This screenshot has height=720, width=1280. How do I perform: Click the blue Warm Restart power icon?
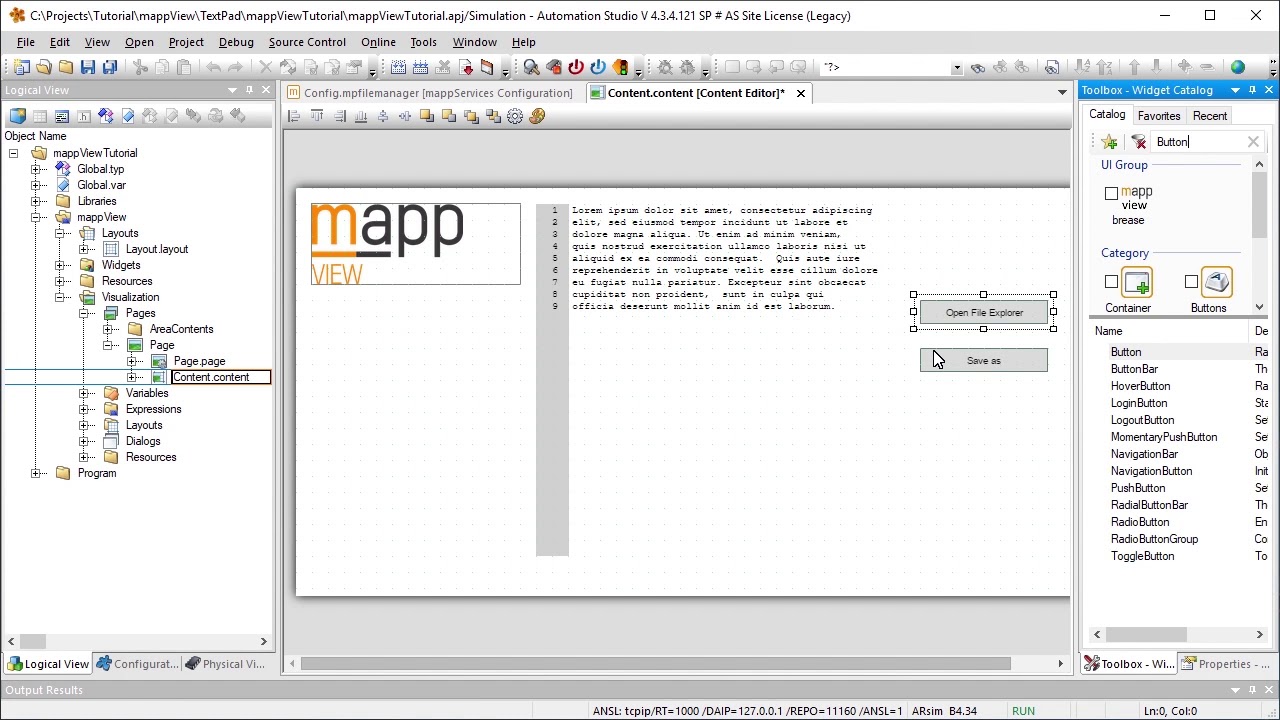[x=598, y=67]
